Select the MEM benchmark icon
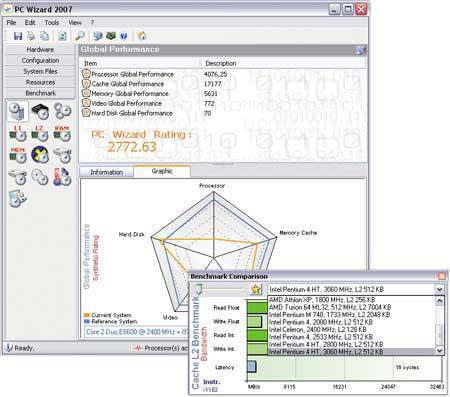The width and height of the screenshot is (450, 397). pos(18,155)
